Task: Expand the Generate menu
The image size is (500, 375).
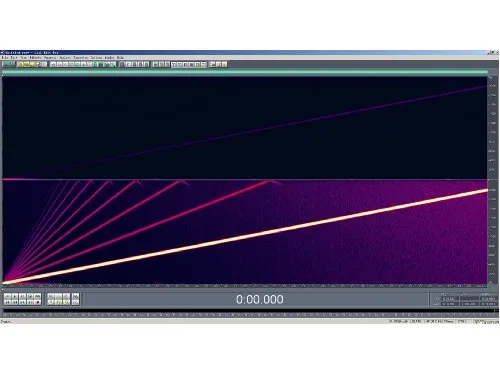Action: (50, 58)
